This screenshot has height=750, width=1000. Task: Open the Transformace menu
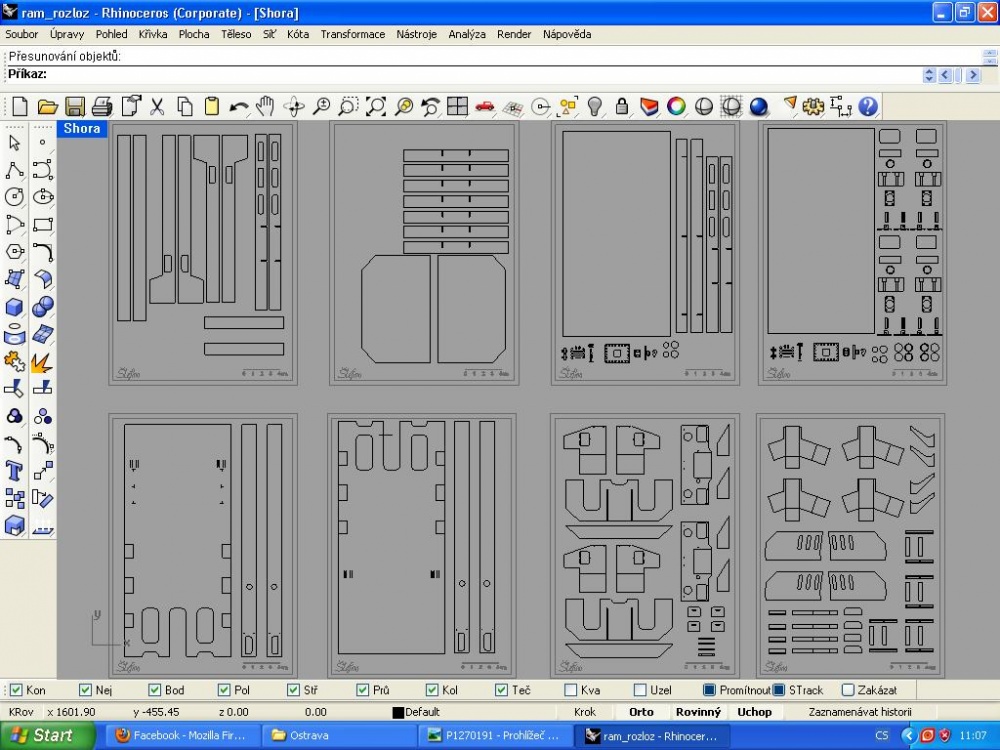[353, 34]
